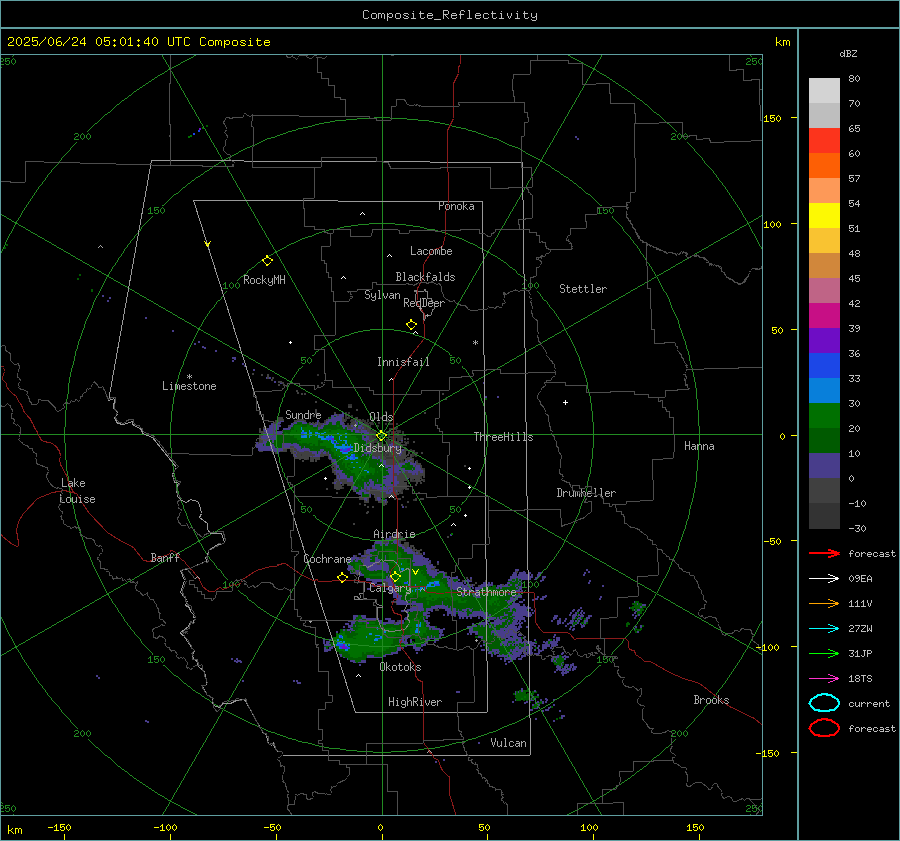Click the strong echo core west of Okotoks
Screen dimensions: 900x841
tap(343, 646)
